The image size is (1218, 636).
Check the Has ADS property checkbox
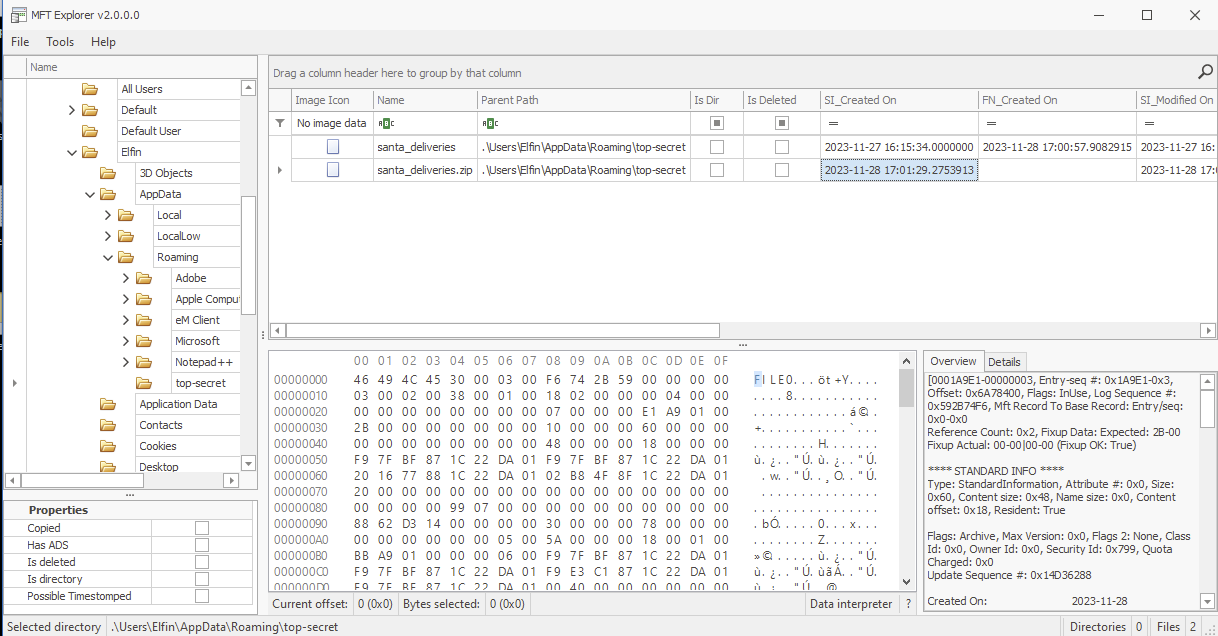pyautogui.click(x=202, y=545)
